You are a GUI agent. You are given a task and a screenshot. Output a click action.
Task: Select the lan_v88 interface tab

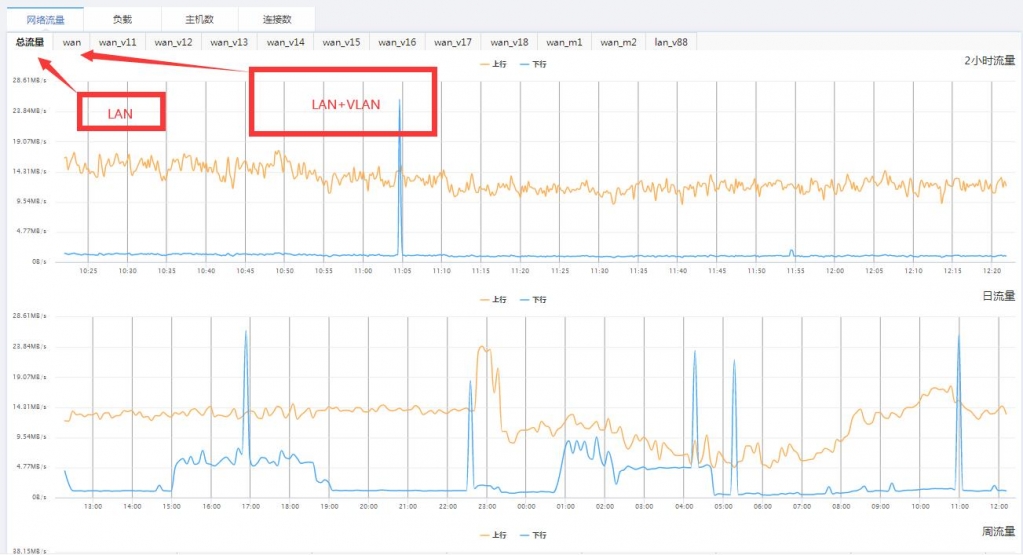click(671, 42)
